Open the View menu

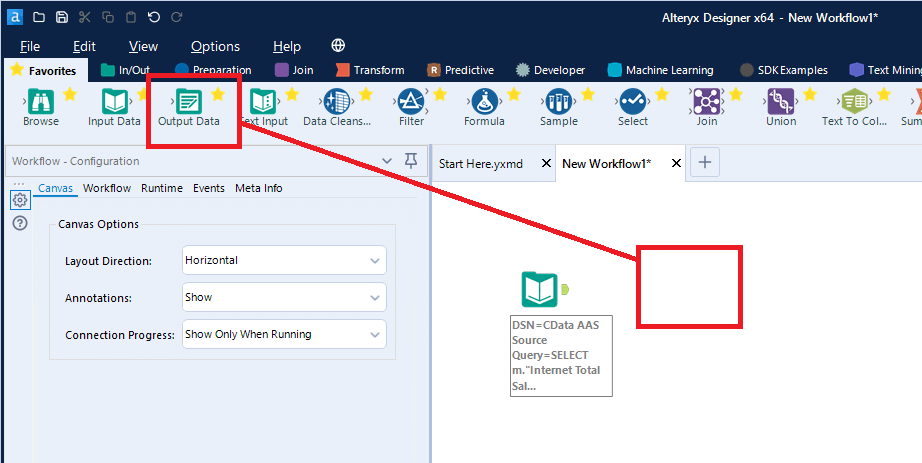click(143, 46)
